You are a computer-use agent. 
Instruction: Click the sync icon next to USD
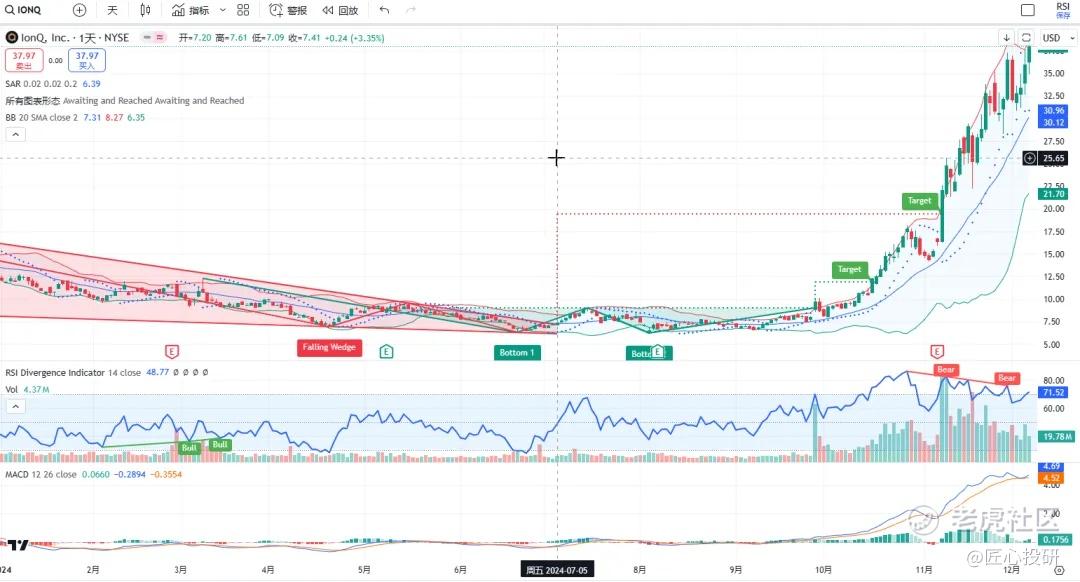1026,37
